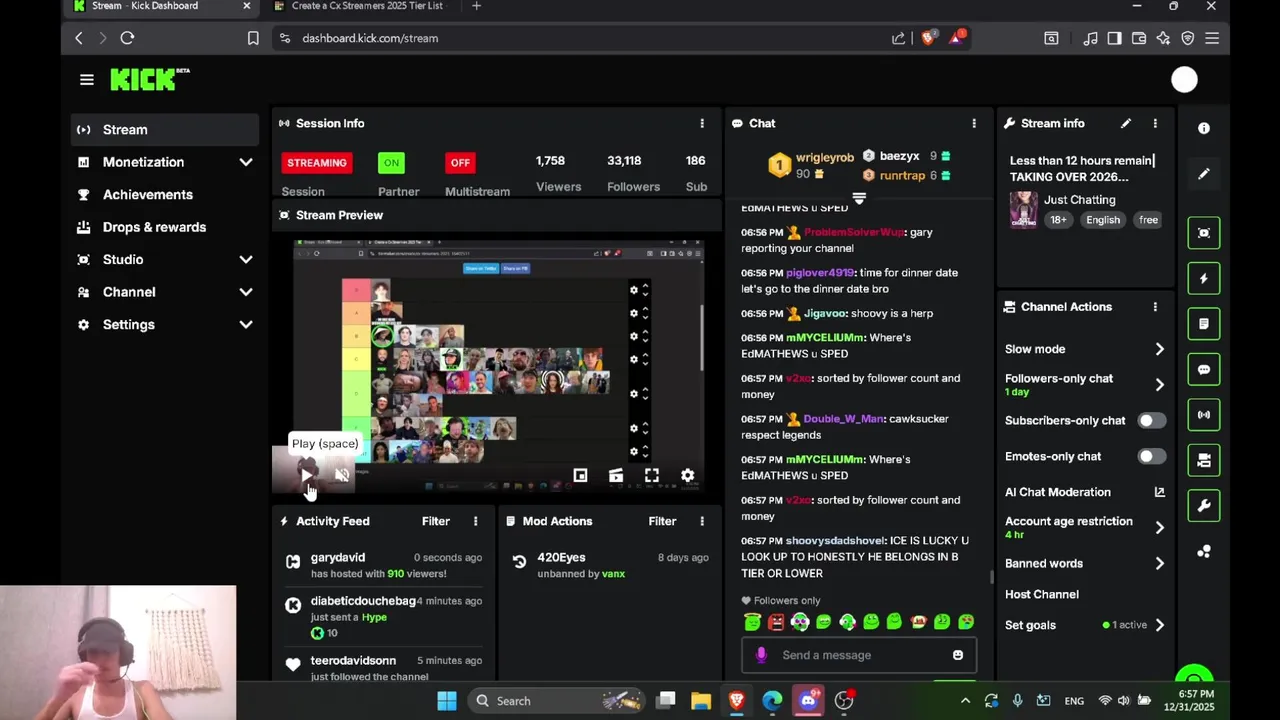This screenshot has width=1280, height=720.
Task: Open AI Chat Moderation external link
Action: tap(1160, 492)
